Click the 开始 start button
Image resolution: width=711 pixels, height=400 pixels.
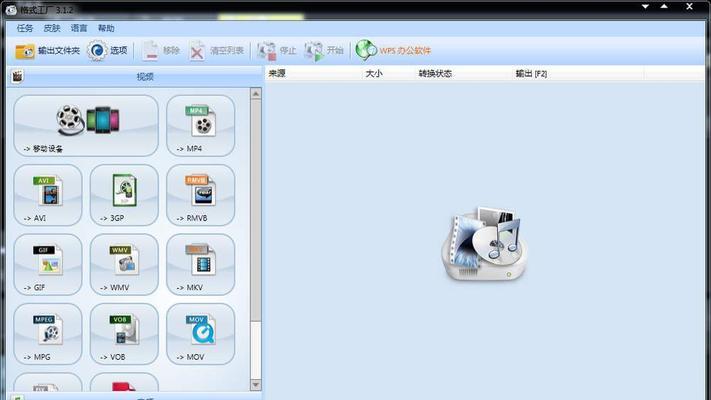point(324,50)
